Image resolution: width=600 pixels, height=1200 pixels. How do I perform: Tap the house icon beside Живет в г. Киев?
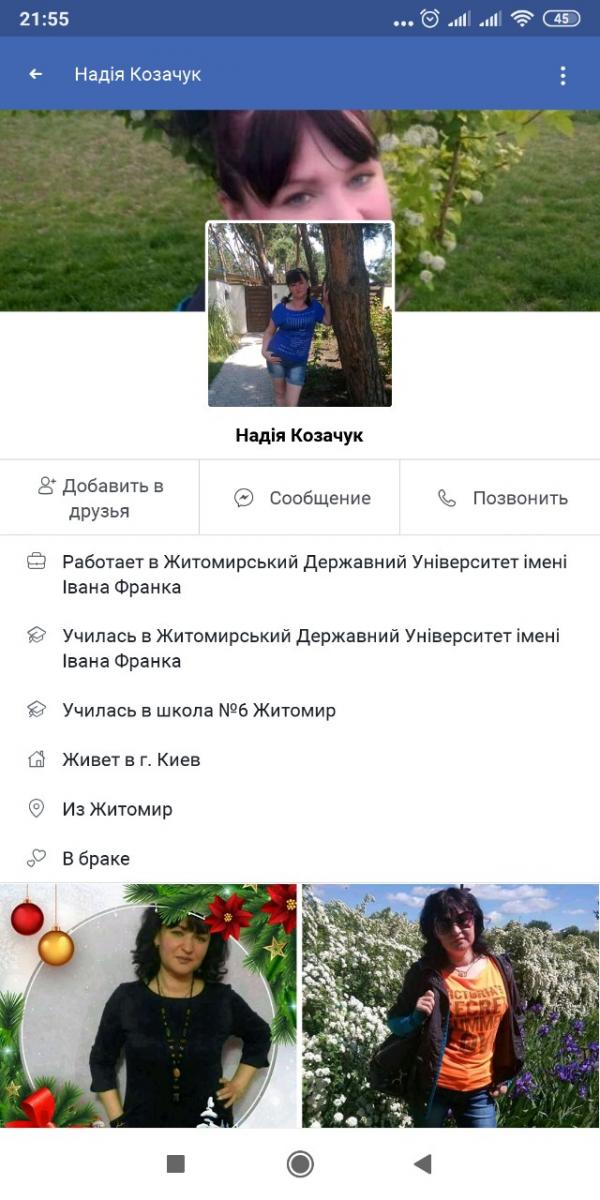(x=36, y=759)
